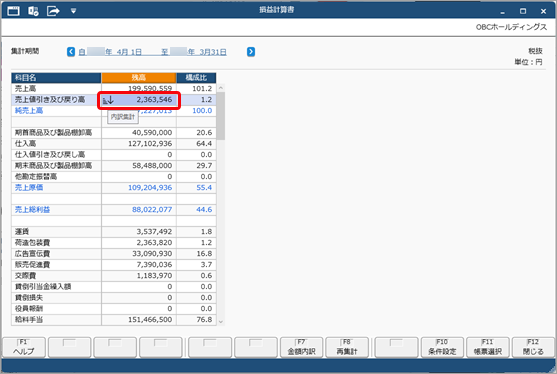Open the start date 4月1日 link
The image size is (557, 374).
110,52
